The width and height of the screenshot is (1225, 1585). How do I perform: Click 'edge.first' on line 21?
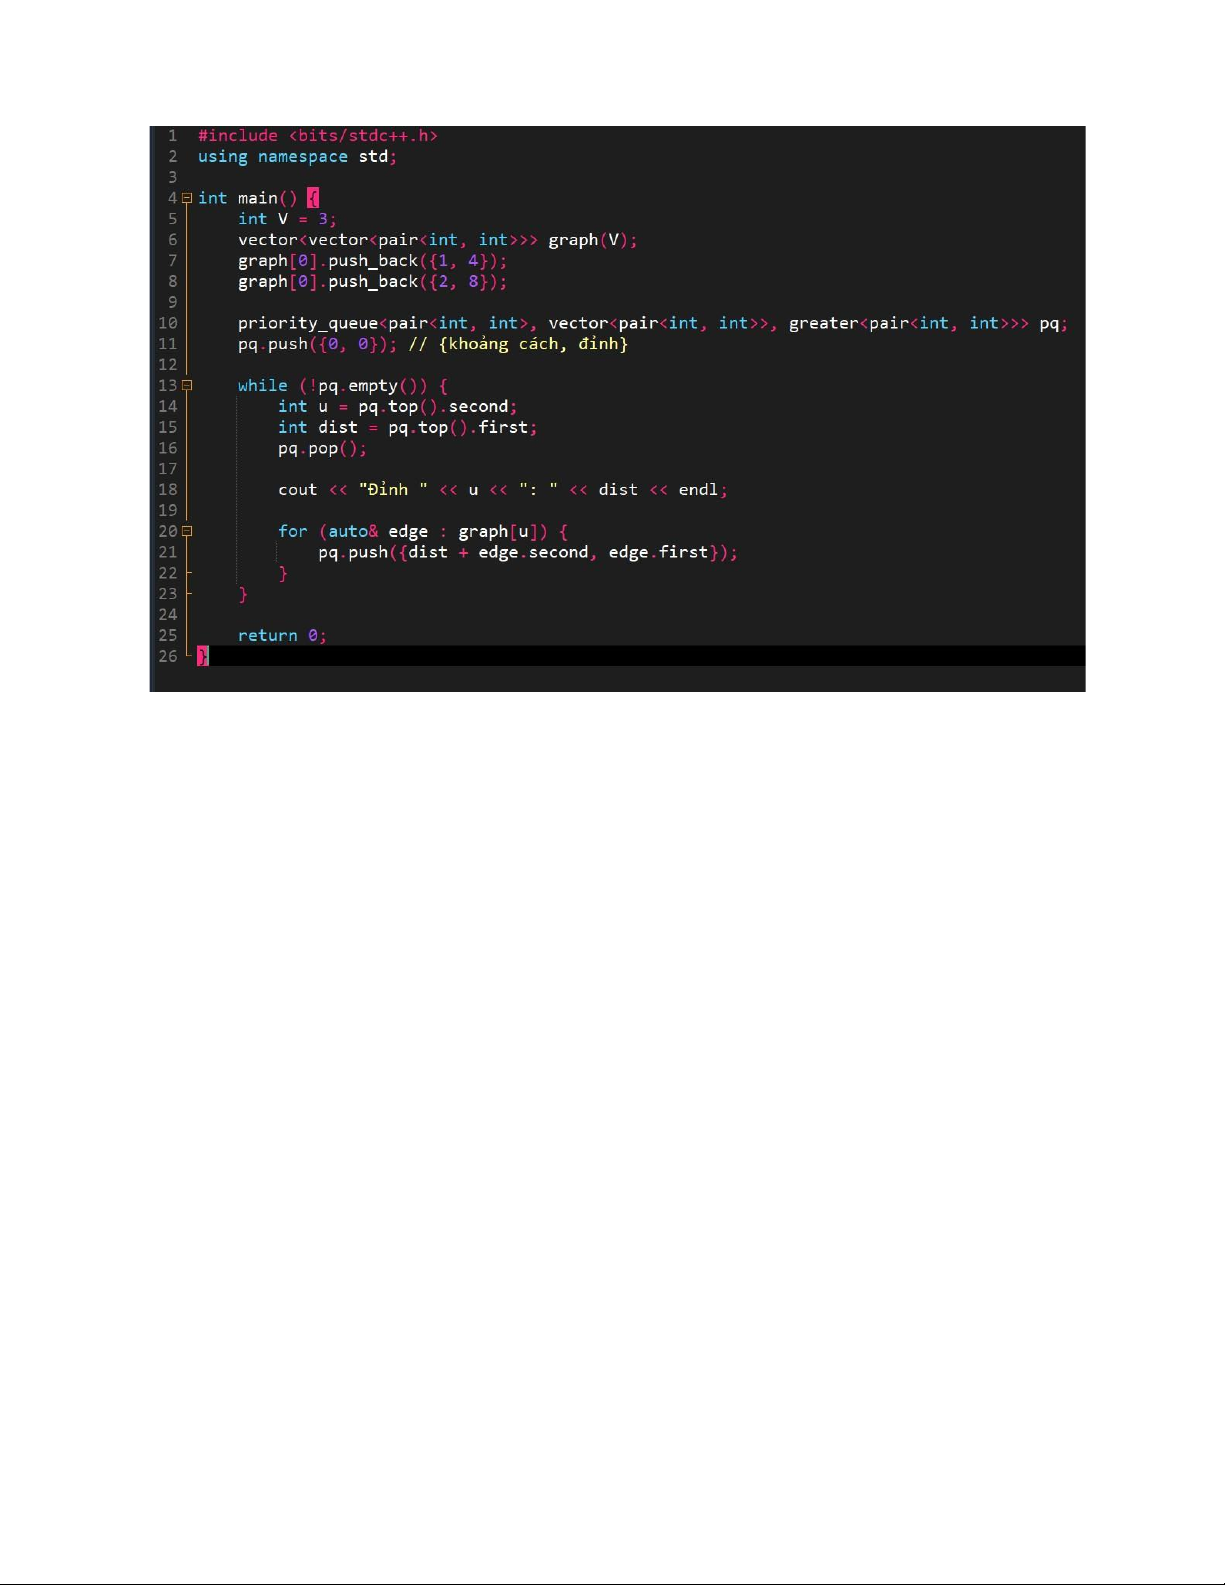point(658,553)
